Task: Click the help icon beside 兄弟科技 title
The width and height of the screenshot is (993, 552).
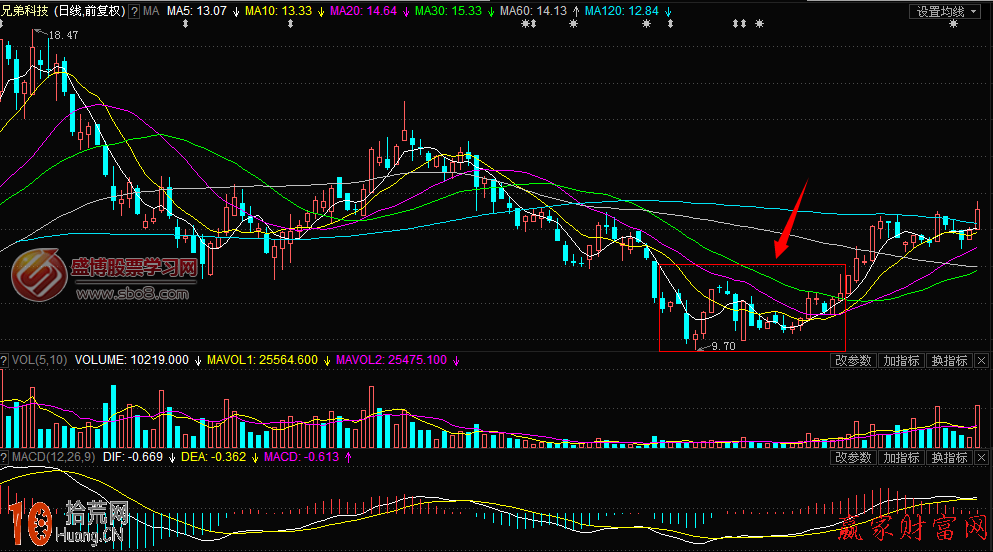Action: pyautogui.click(x=134, y=11)
